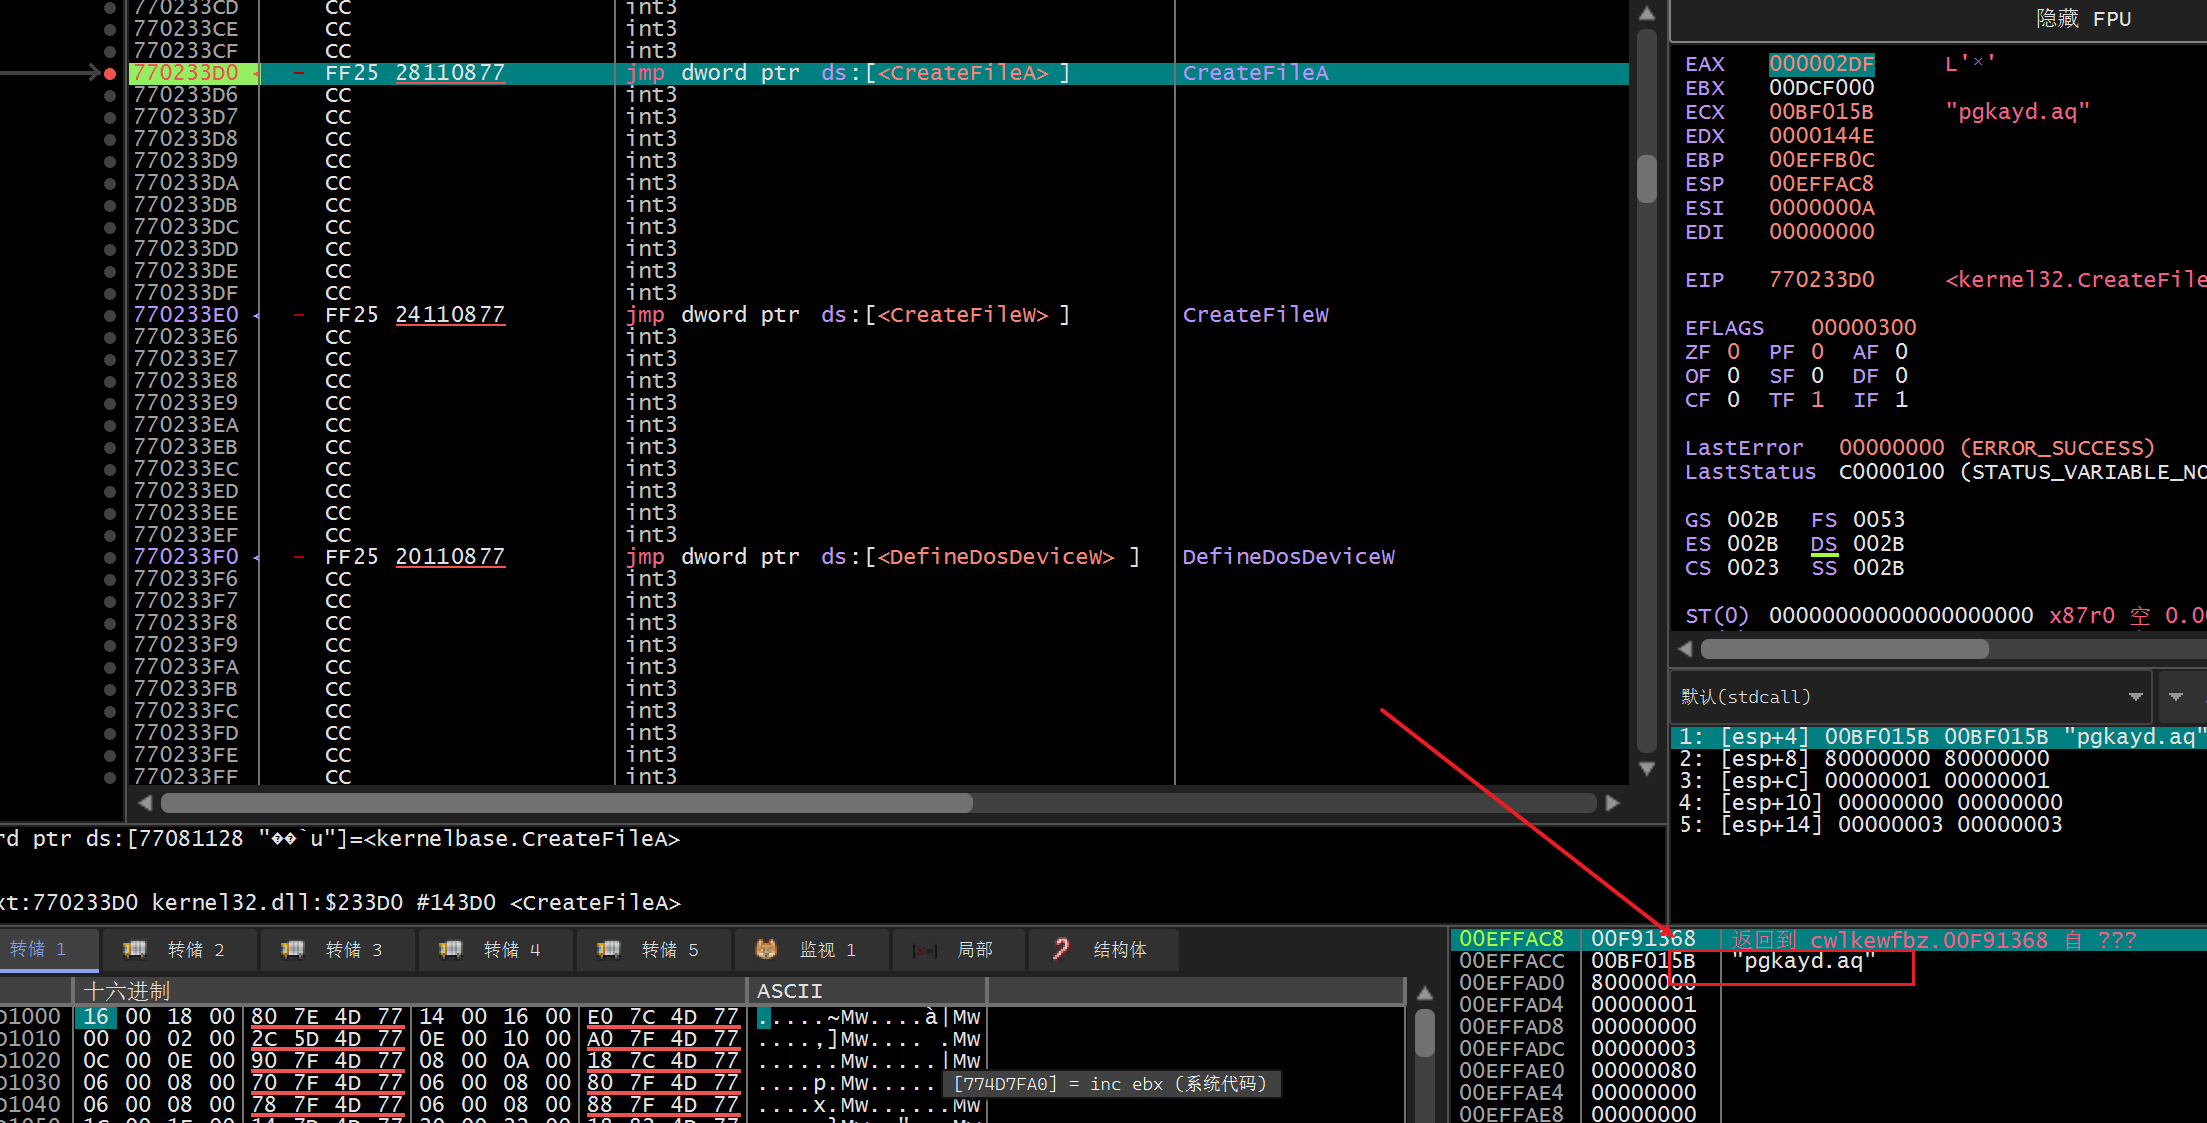2207x1123 pixels.
Task: Select stack row at address 00EFFAD4
Action: [1828, 1005]
